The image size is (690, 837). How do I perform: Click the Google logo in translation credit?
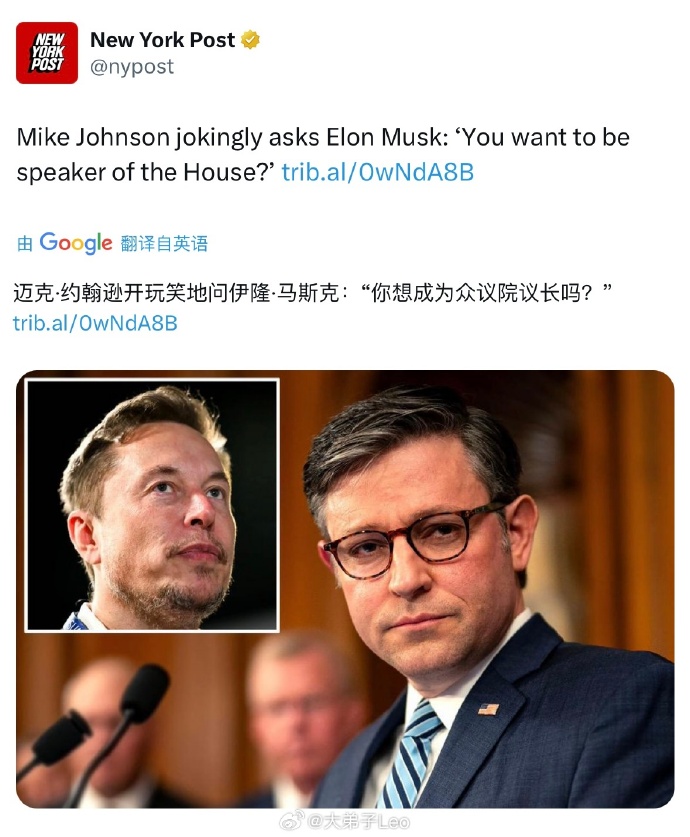click(76, 243)
